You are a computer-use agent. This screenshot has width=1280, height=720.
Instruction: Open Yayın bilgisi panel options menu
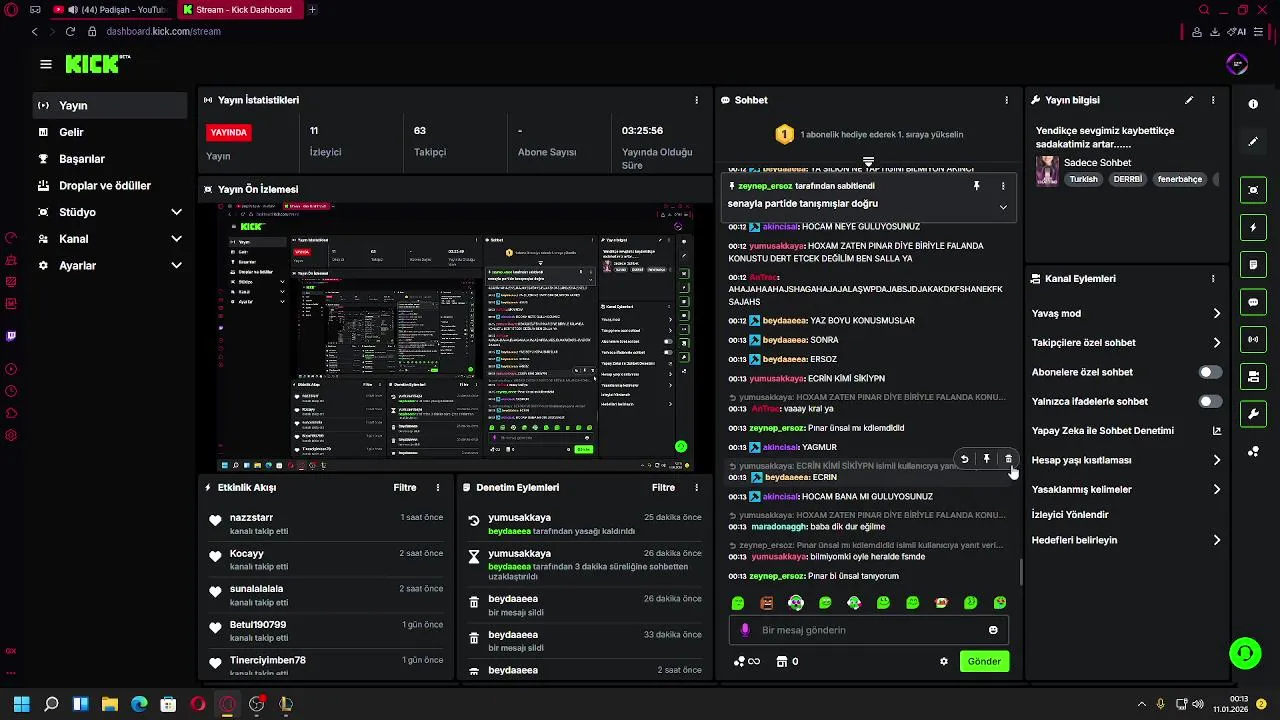point(1213,100)
